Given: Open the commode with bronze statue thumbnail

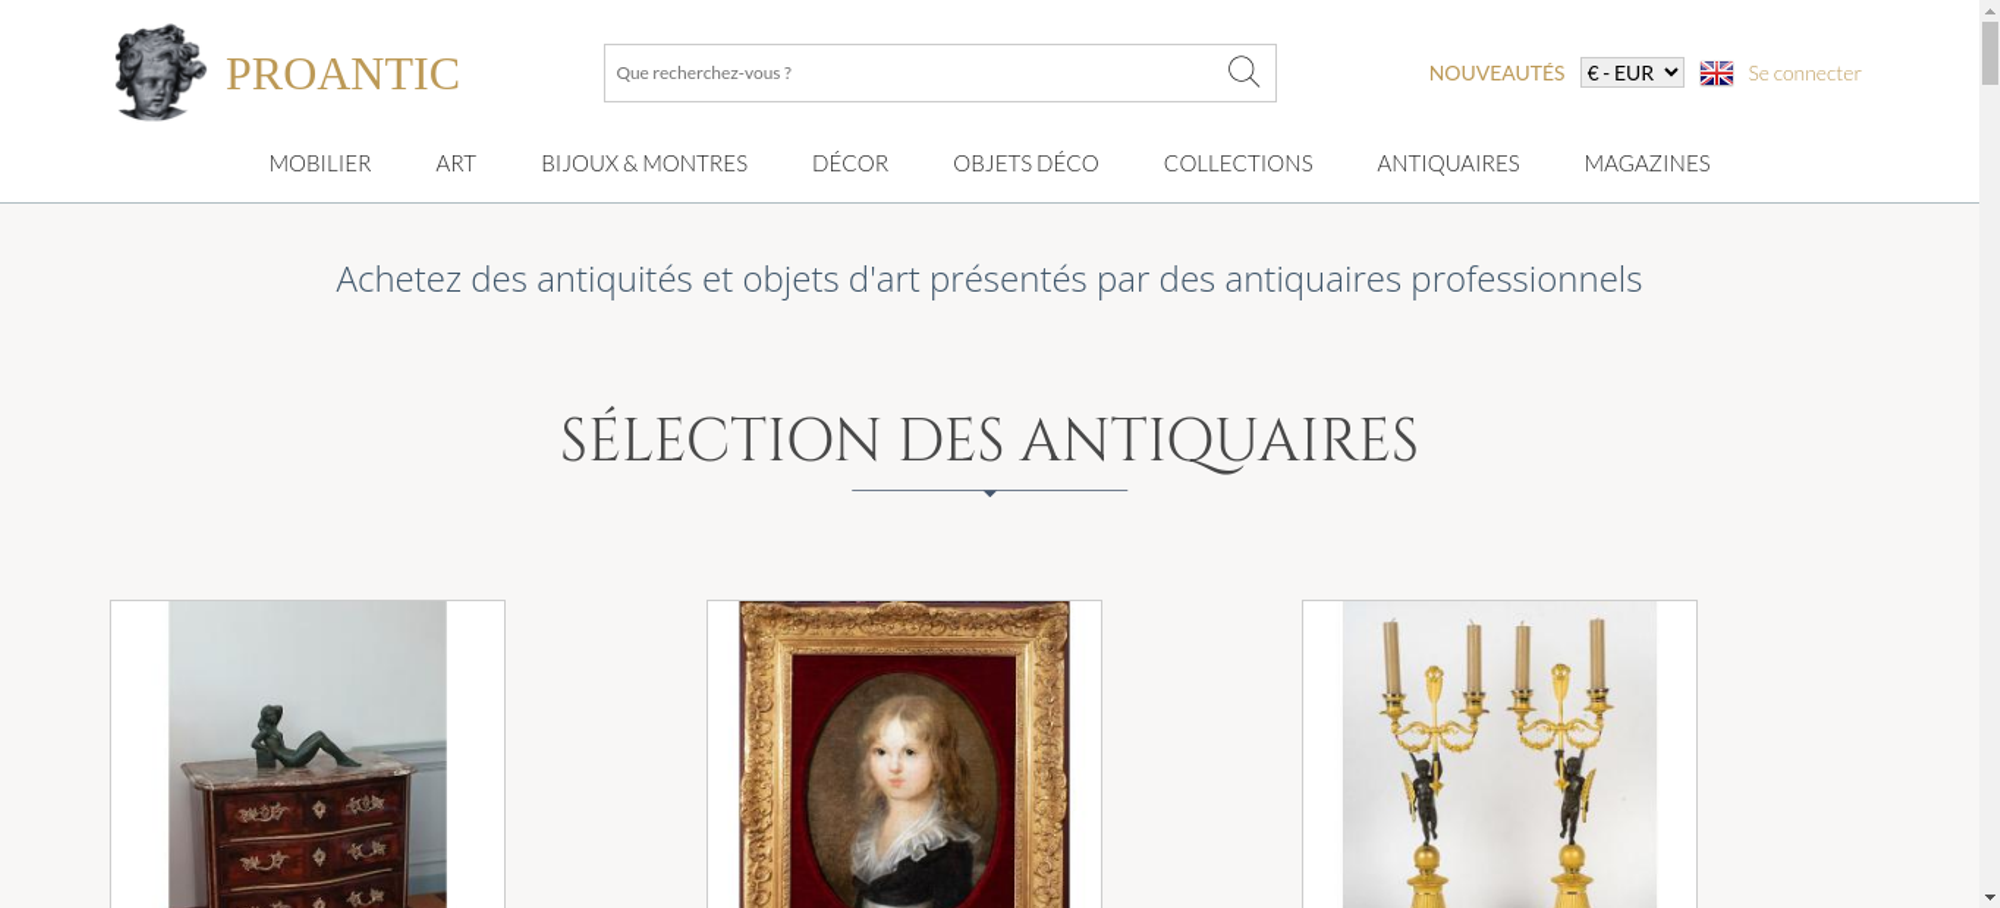Looking at the screenshot, I should tap(308, 754).
